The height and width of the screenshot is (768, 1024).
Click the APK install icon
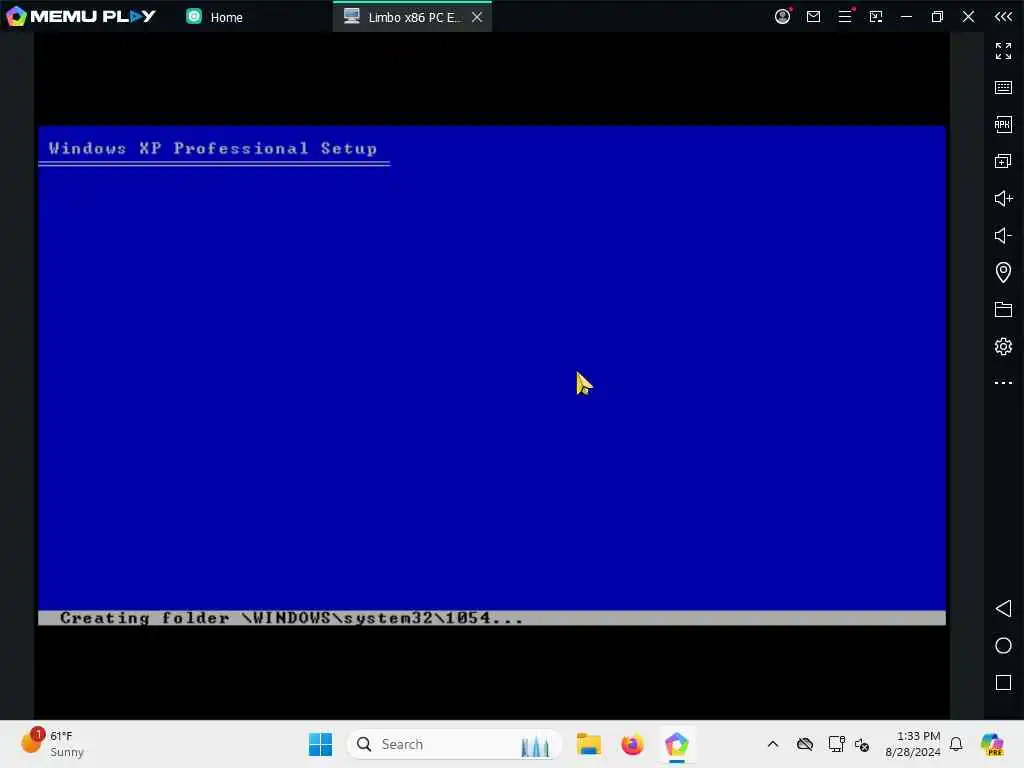(x=1003, y=124)
